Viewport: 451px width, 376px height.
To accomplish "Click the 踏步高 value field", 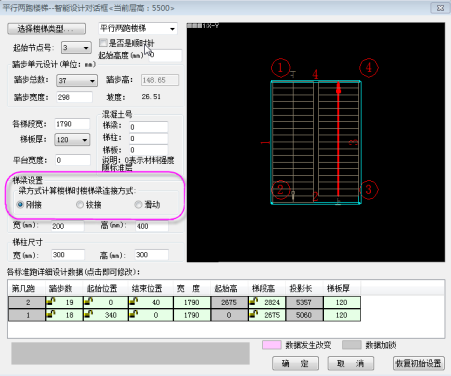I will point(160,80).
